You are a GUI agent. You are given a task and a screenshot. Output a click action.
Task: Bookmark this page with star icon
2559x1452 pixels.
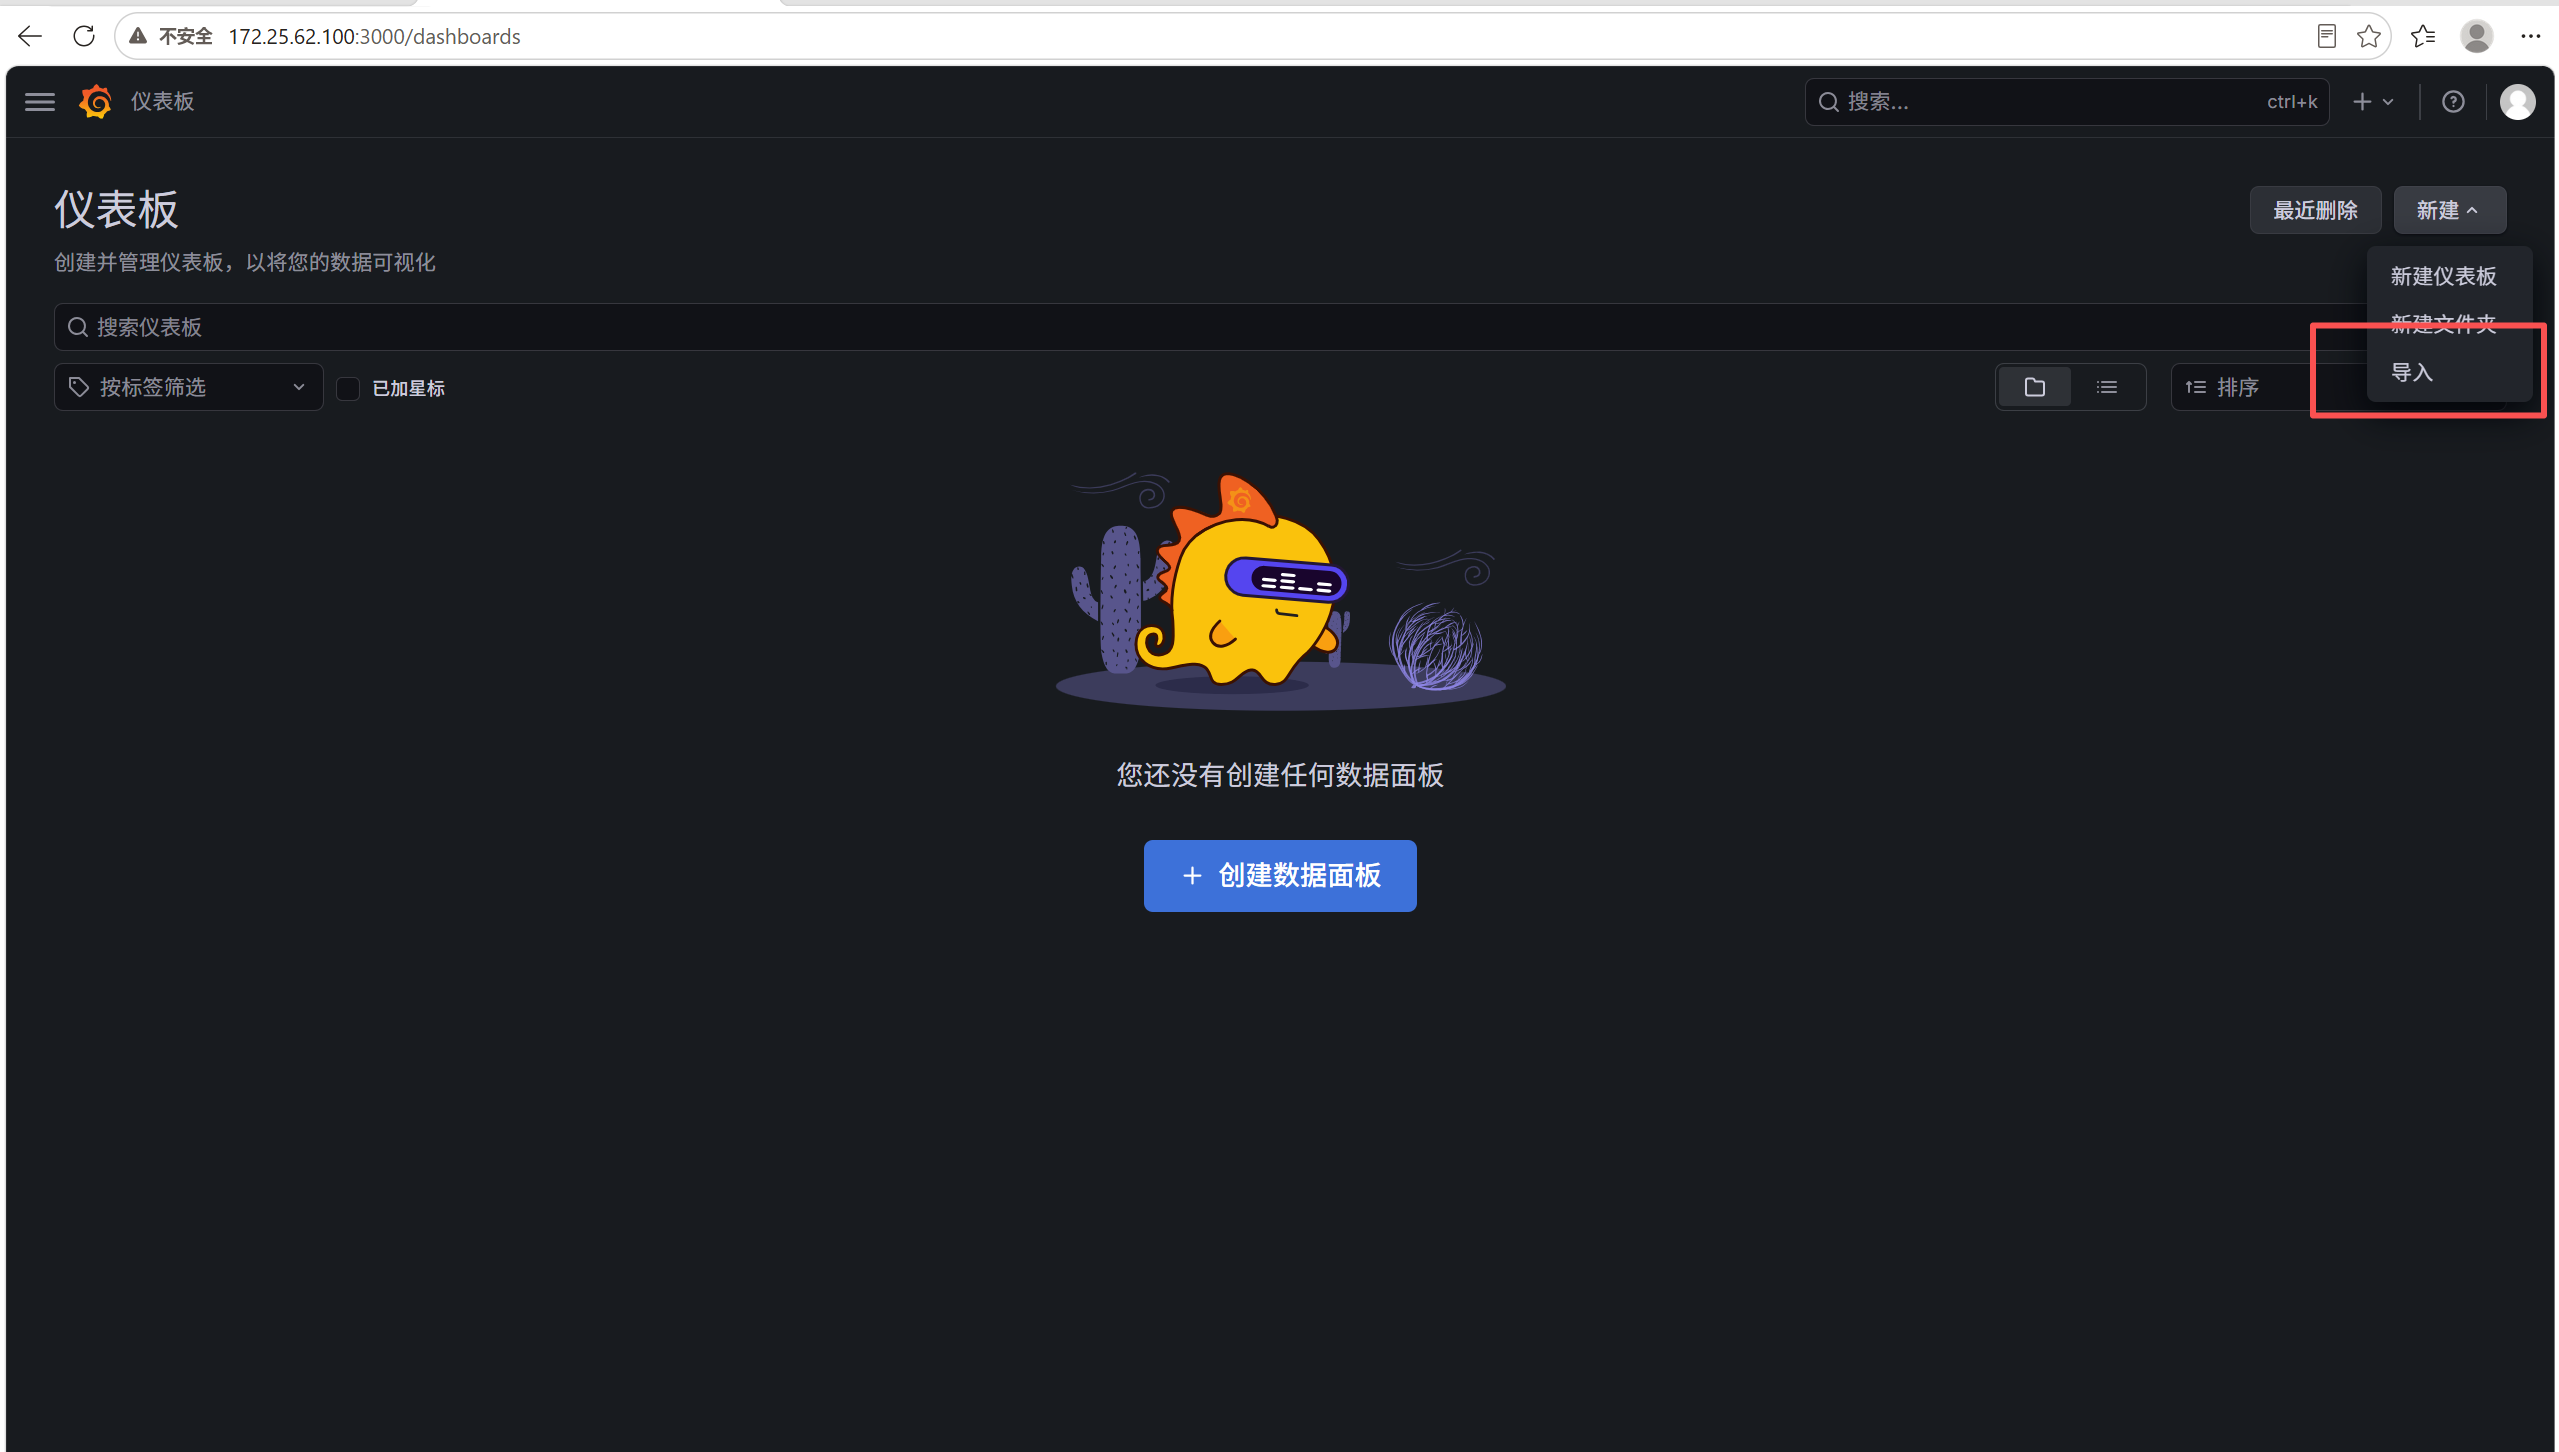2368,37
